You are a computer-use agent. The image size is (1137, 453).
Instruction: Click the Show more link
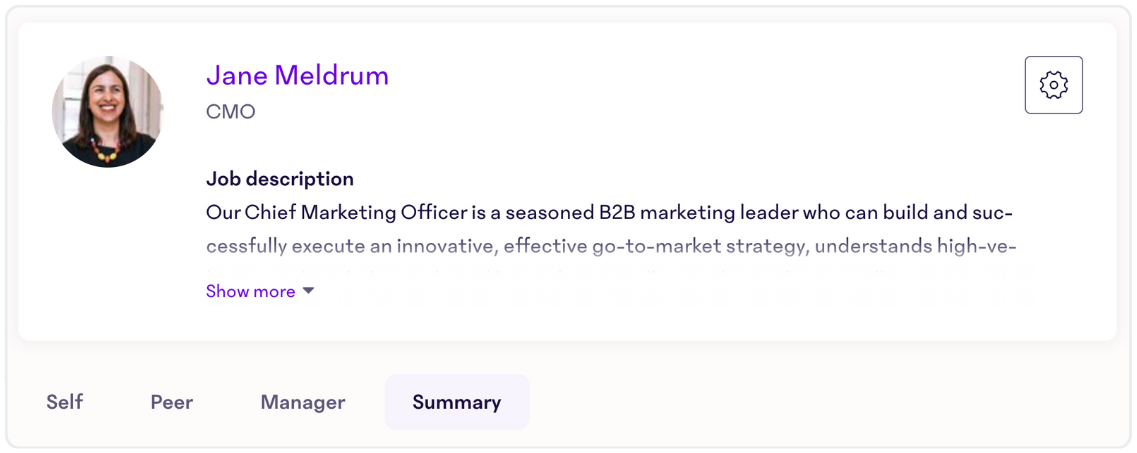point(251,291)
